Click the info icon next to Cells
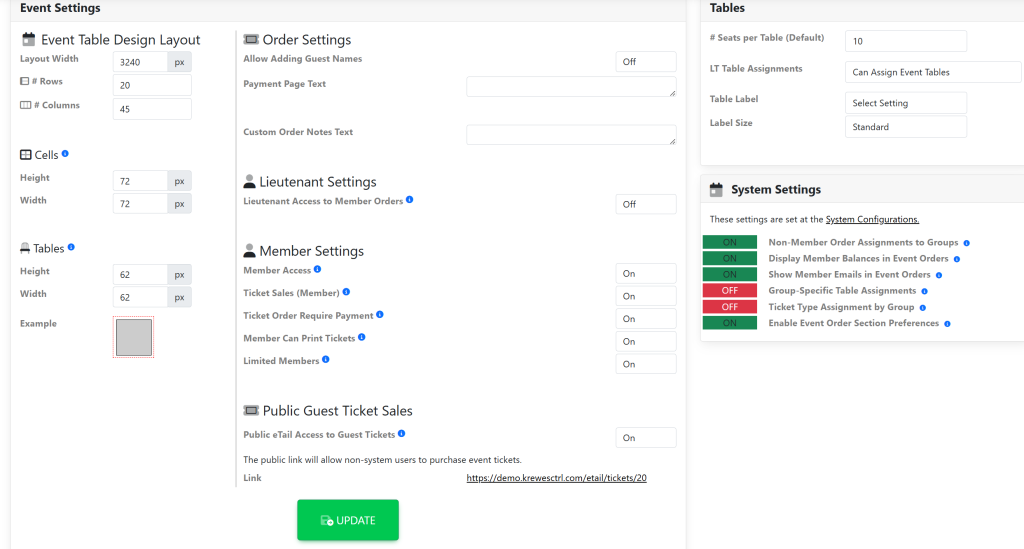 (65, 154)
